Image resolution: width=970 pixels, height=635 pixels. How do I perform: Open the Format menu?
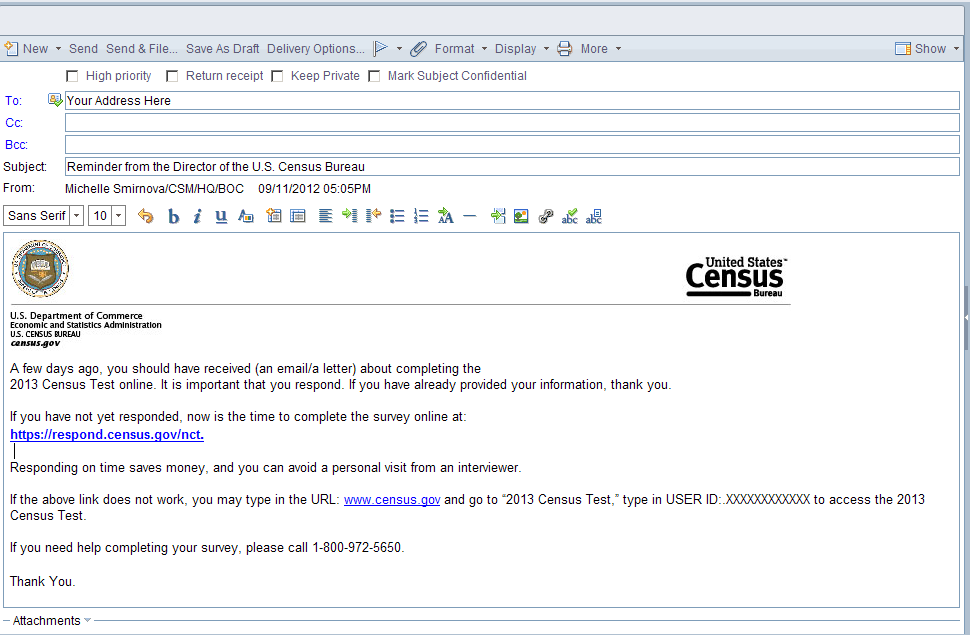pyautogui.click(x=454, y=48)
